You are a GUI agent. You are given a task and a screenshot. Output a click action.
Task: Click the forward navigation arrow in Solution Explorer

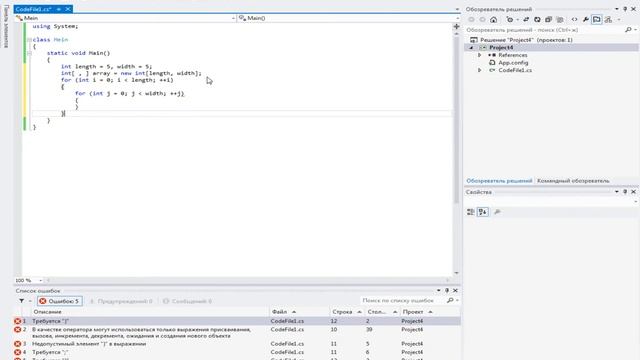click(482, 19)
